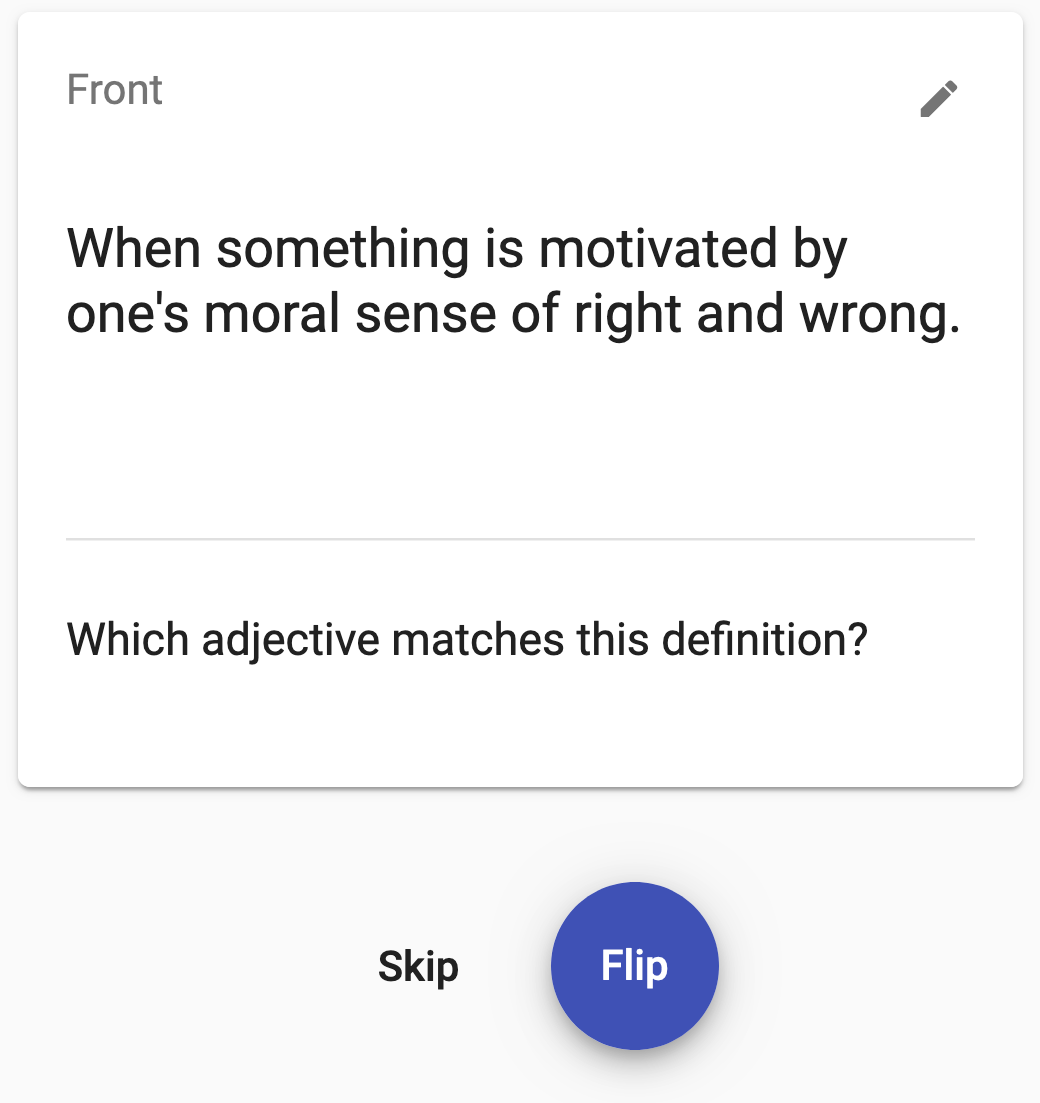
Task: Click the horizontal divider line on card
Action: (520, 539)
